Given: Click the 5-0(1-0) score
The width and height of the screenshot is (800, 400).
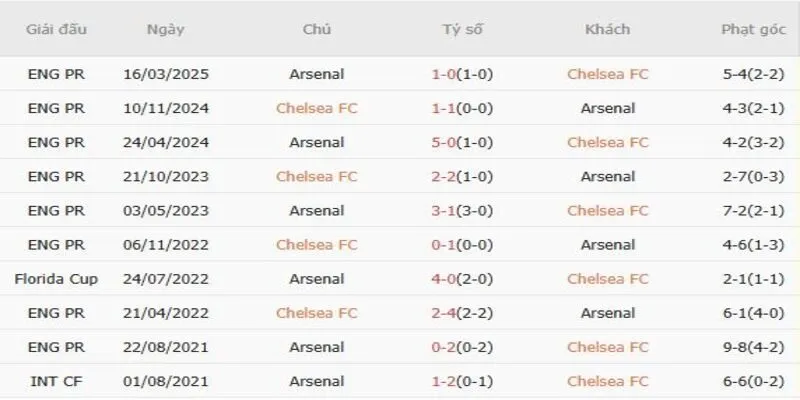Looking at the screenshot, I should 461,142.
